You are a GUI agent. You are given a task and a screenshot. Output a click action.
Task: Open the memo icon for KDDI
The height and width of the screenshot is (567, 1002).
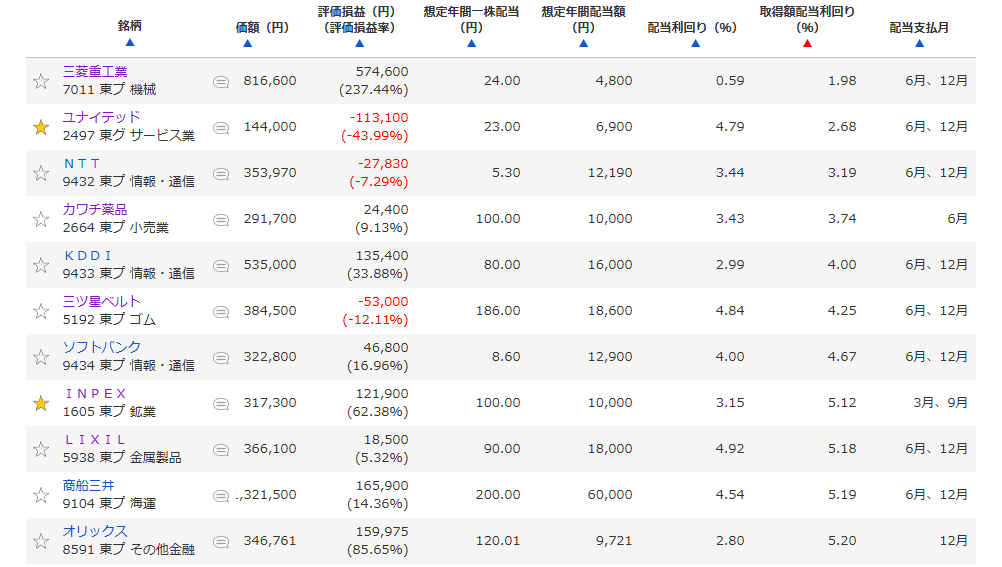[x=221, y=265]
